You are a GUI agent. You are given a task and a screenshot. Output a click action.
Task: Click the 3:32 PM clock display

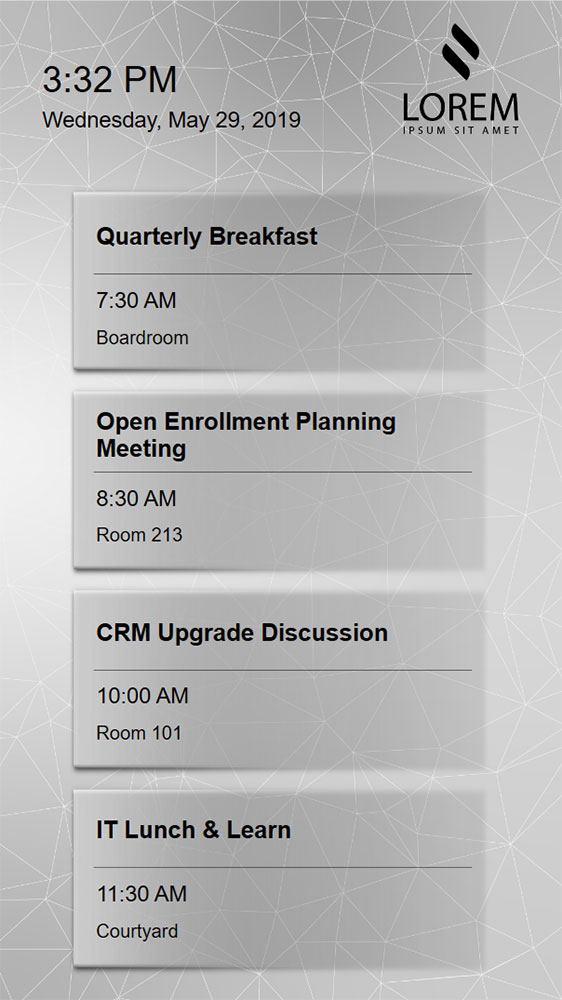pyautogui.click(x=109, y=80)
